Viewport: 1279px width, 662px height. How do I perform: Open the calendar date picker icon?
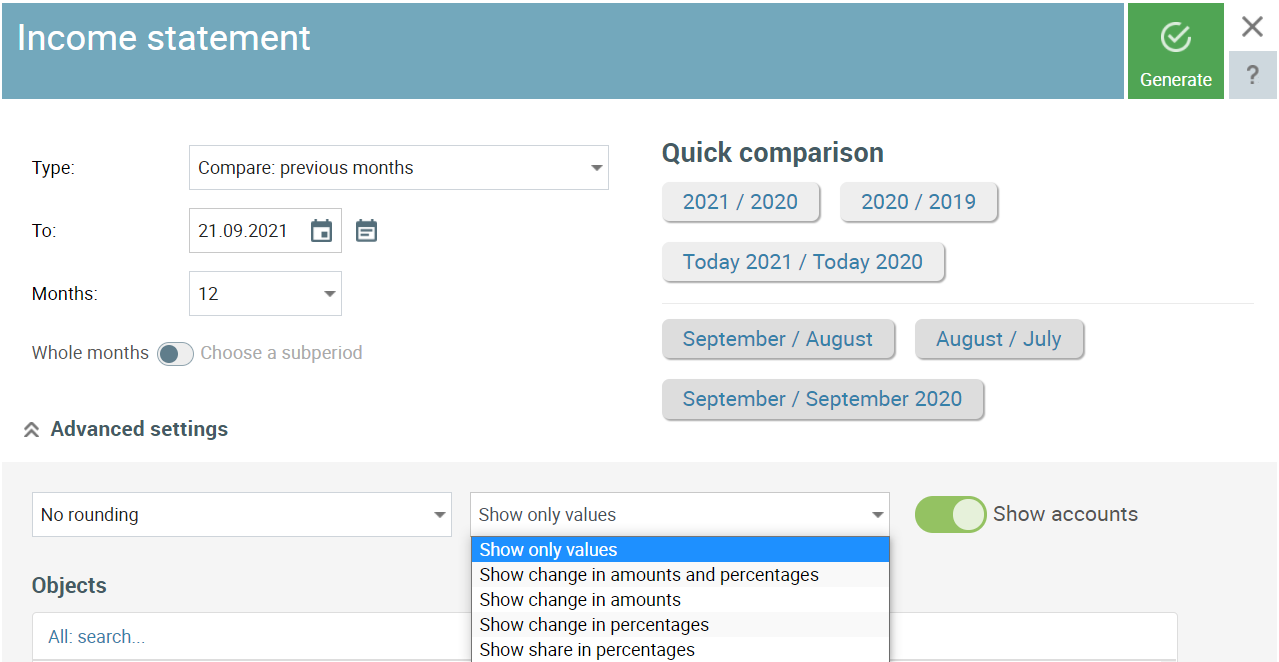point(321,231)
